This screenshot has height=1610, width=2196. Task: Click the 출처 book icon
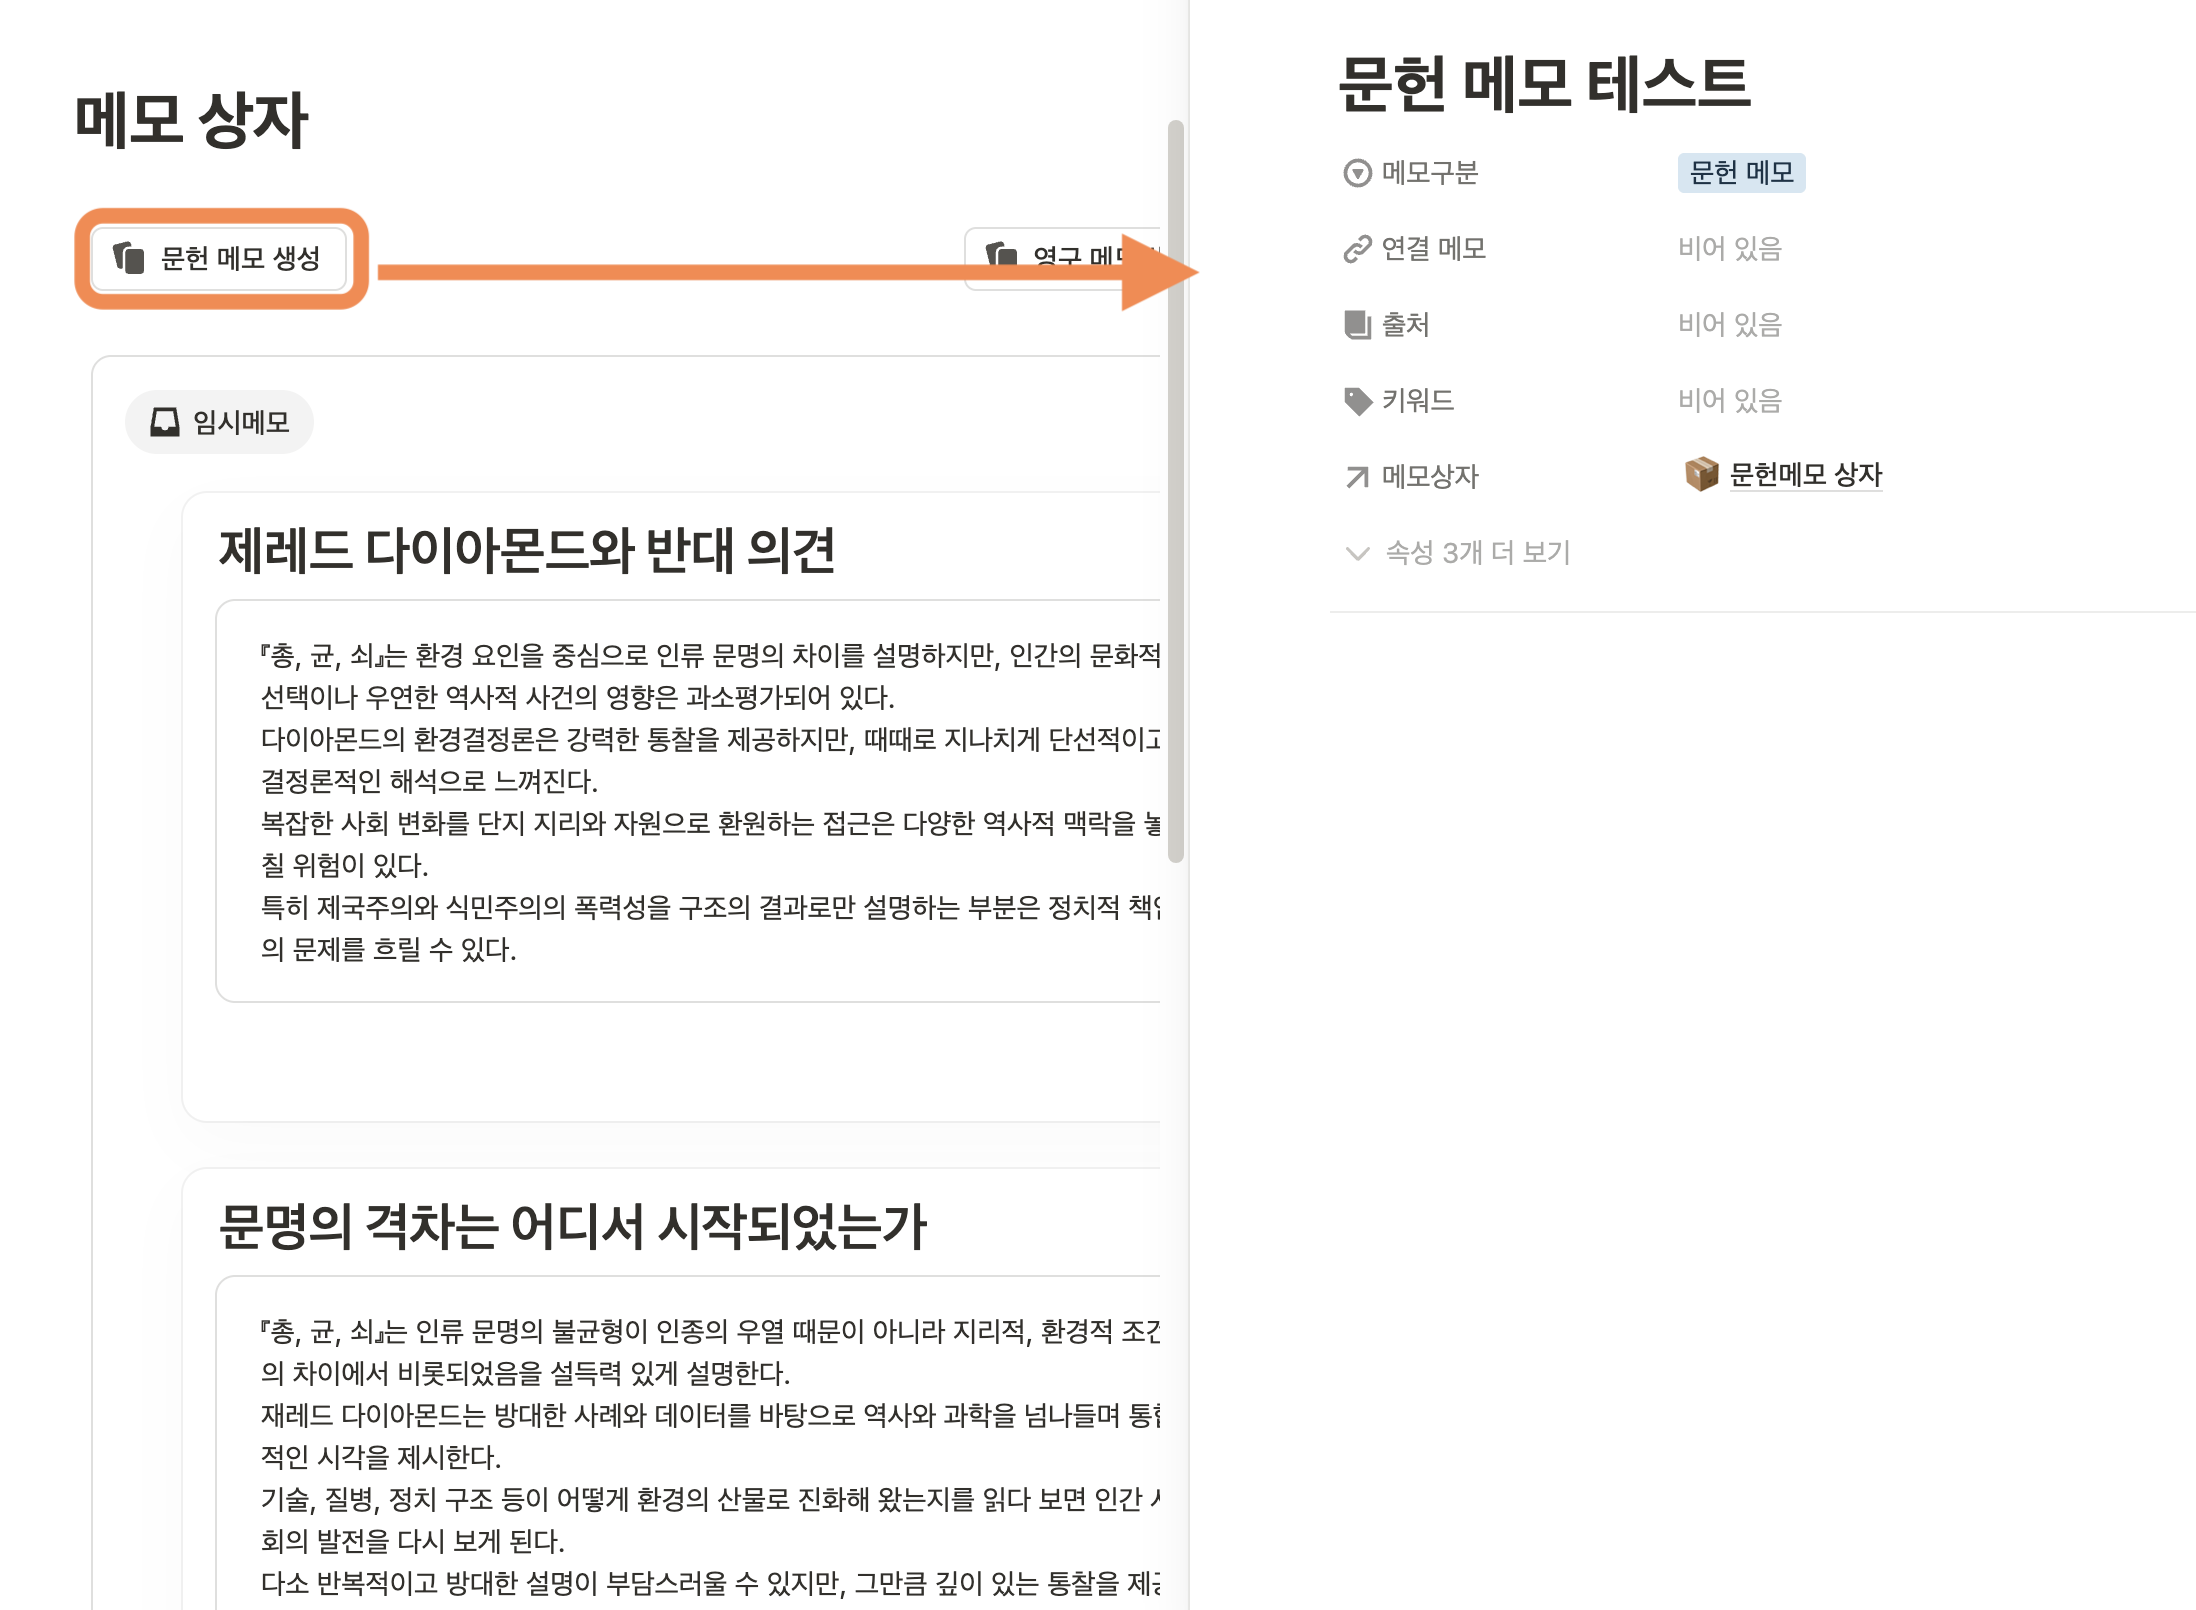click(1357, 325)
